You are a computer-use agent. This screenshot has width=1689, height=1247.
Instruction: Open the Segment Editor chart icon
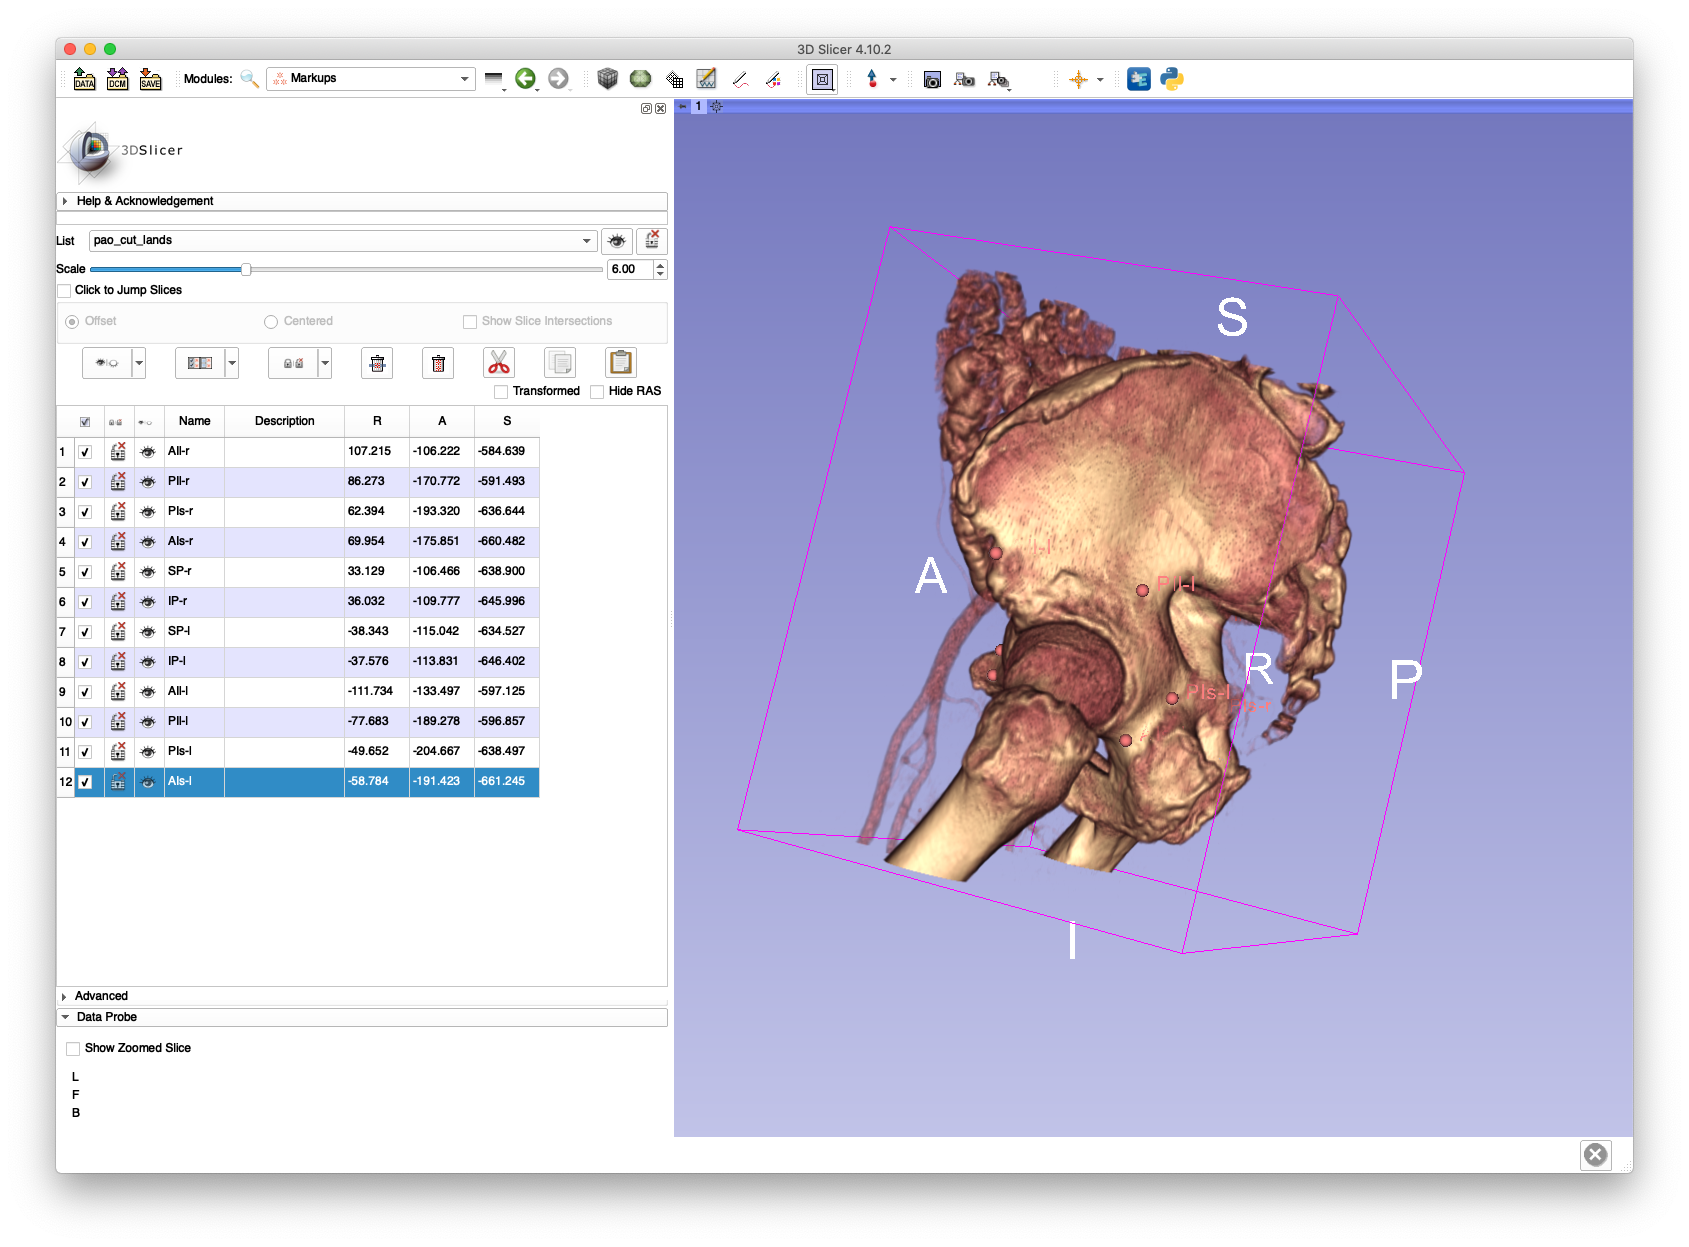(706, 79)
